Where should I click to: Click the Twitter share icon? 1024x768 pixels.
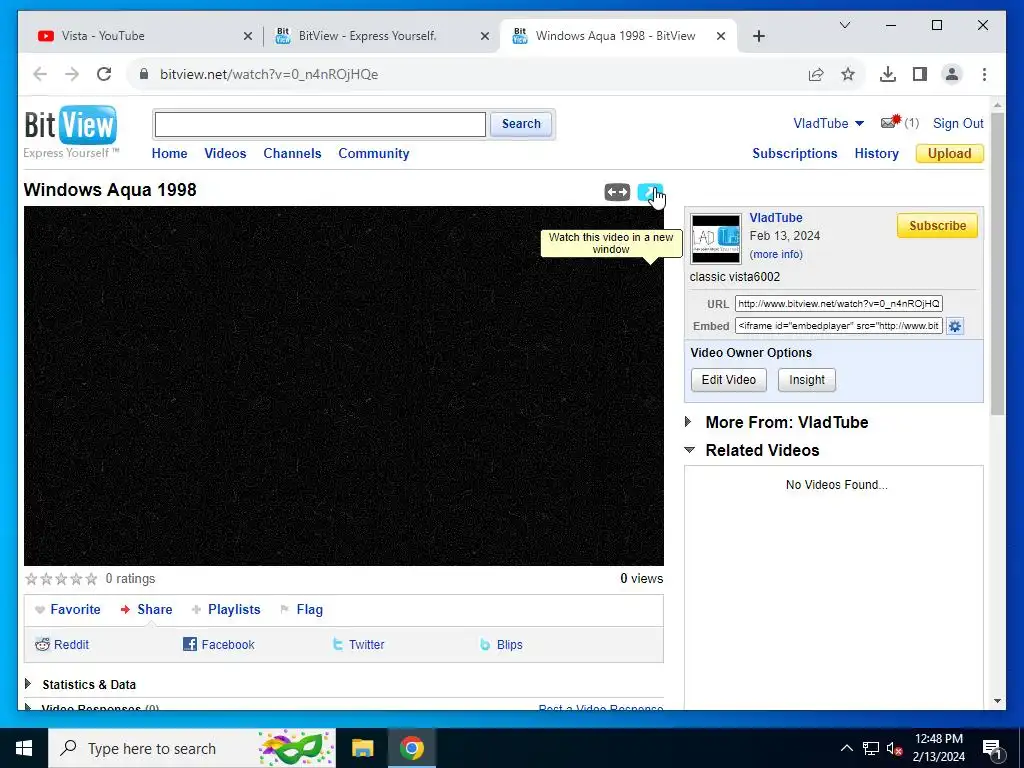click(x=338, y=645)
